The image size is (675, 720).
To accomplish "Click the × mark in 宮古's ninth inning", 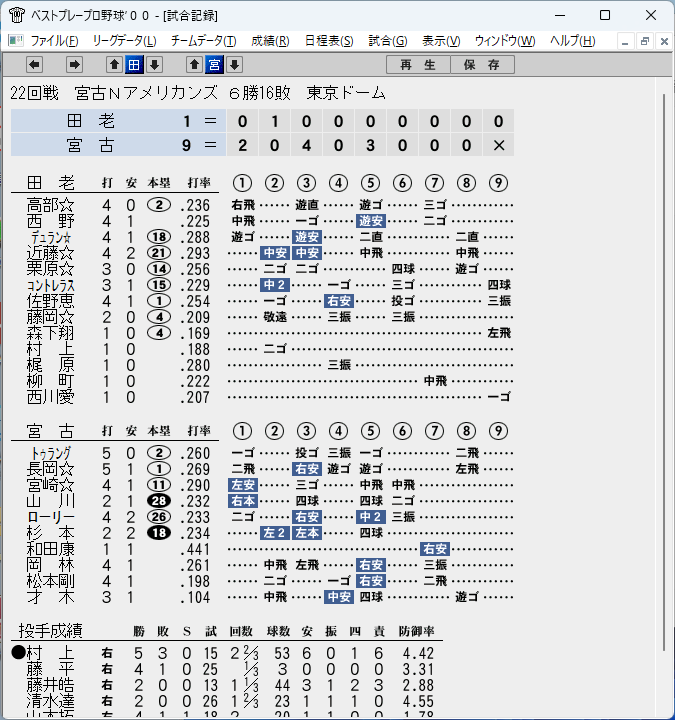I will (499, 146).
